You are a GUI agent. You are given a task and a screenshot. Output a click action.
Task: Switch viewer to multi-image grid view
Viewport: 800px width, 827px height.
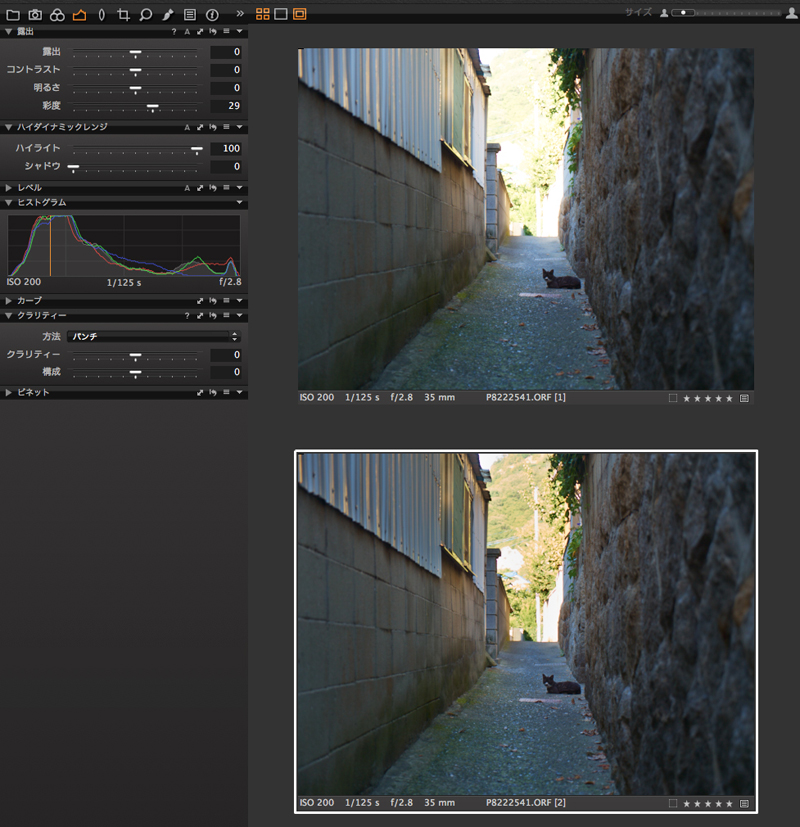(x=263, y=14)
